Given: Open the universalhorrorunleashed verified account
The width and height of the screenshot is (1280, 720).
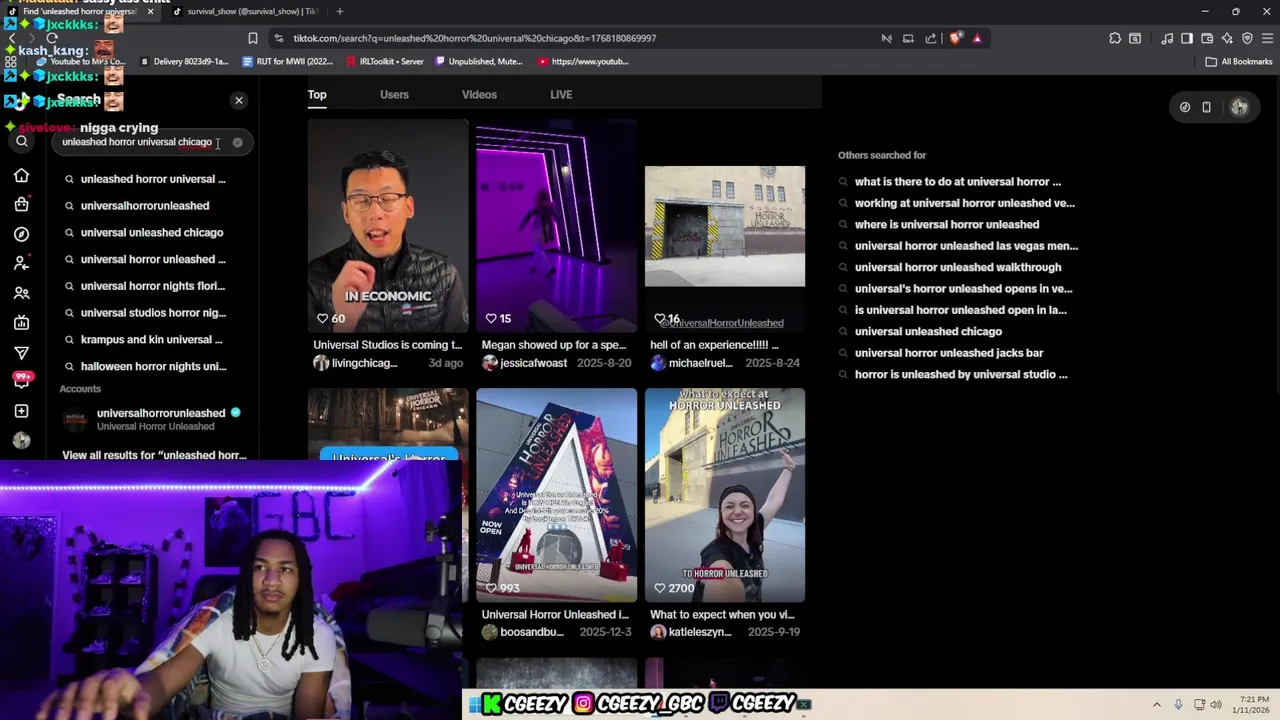Looking at the screenshot, I should click(152, 419).
